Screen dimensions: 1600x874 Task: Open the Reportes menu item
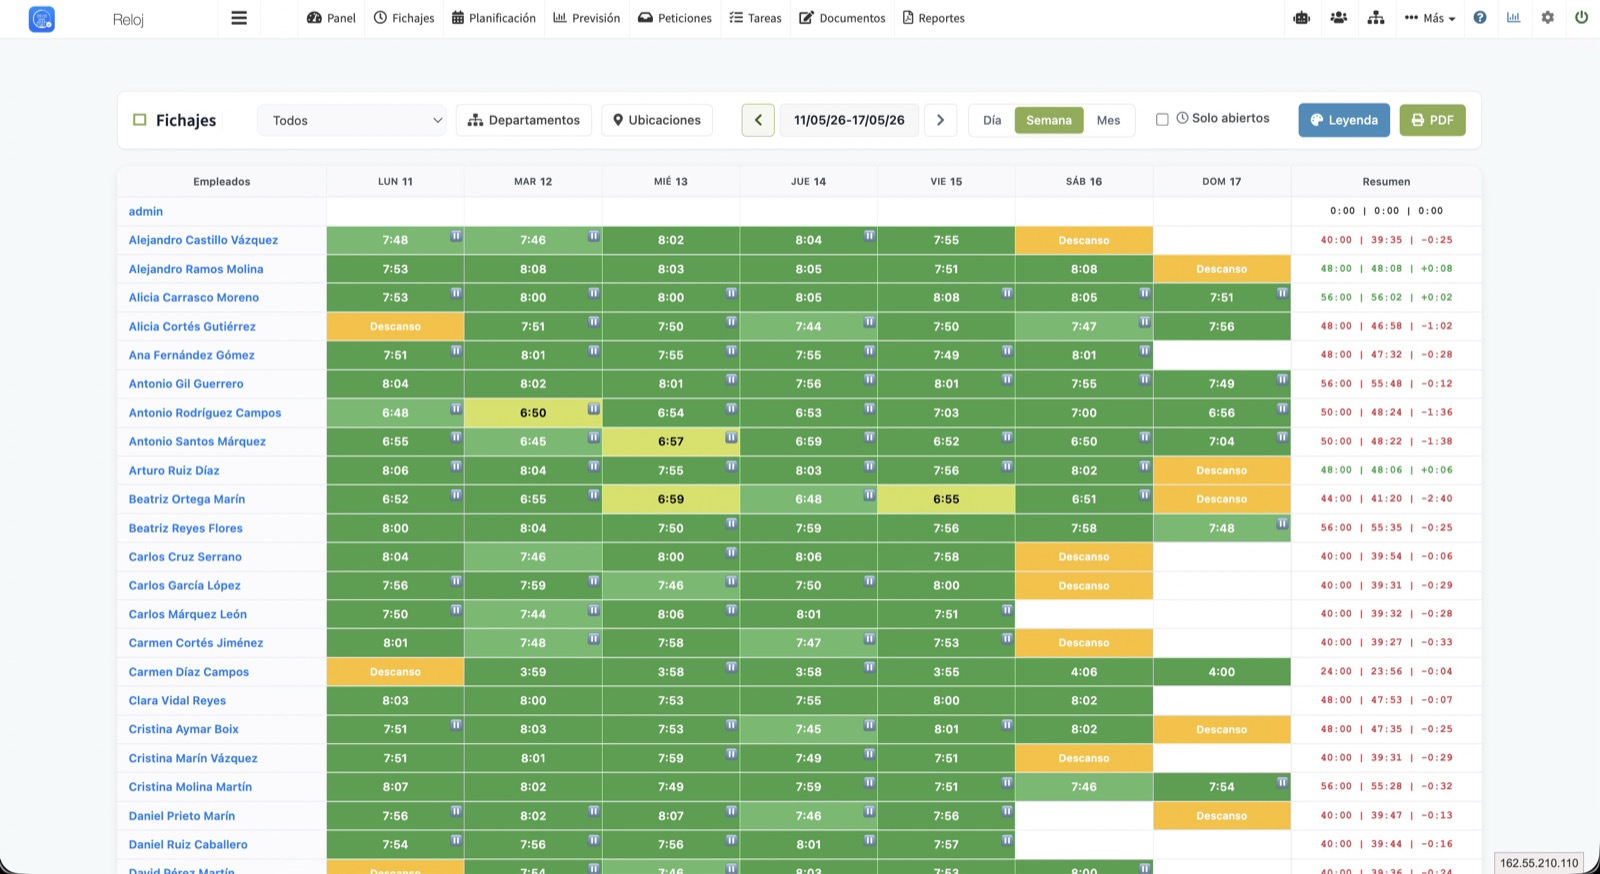coord(934,18)
